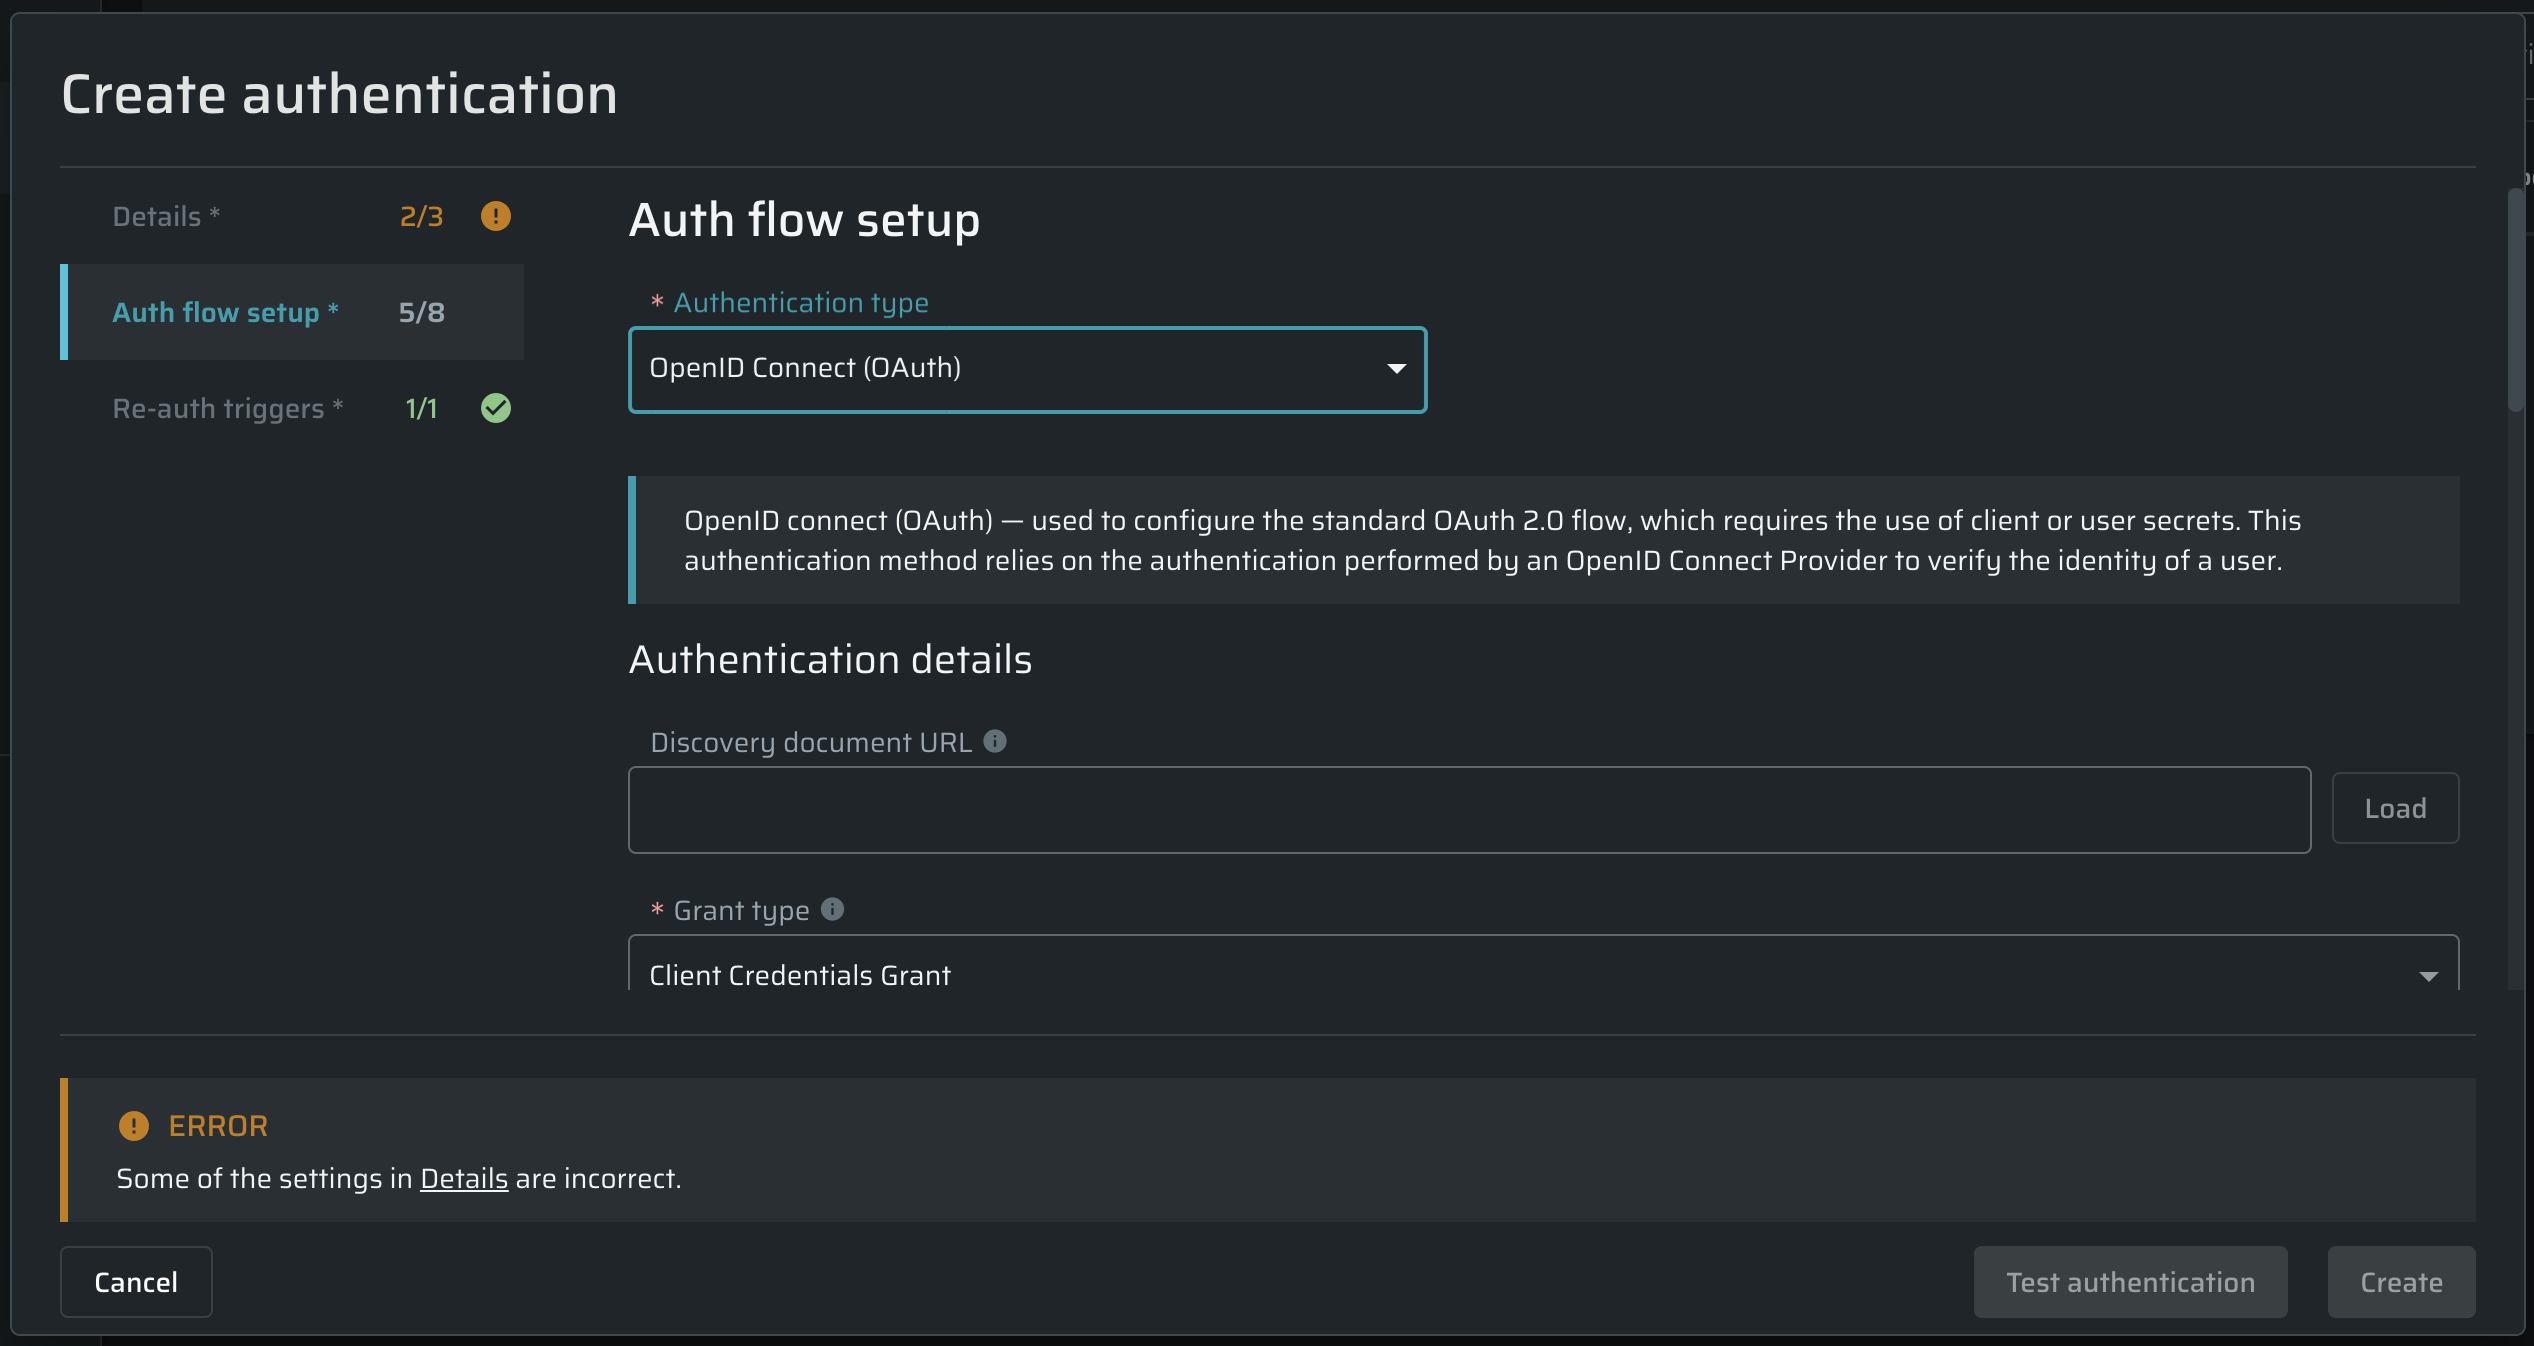Click info icon next to Discovery document URL
2534x1346 pixels.
coord(994,741)
